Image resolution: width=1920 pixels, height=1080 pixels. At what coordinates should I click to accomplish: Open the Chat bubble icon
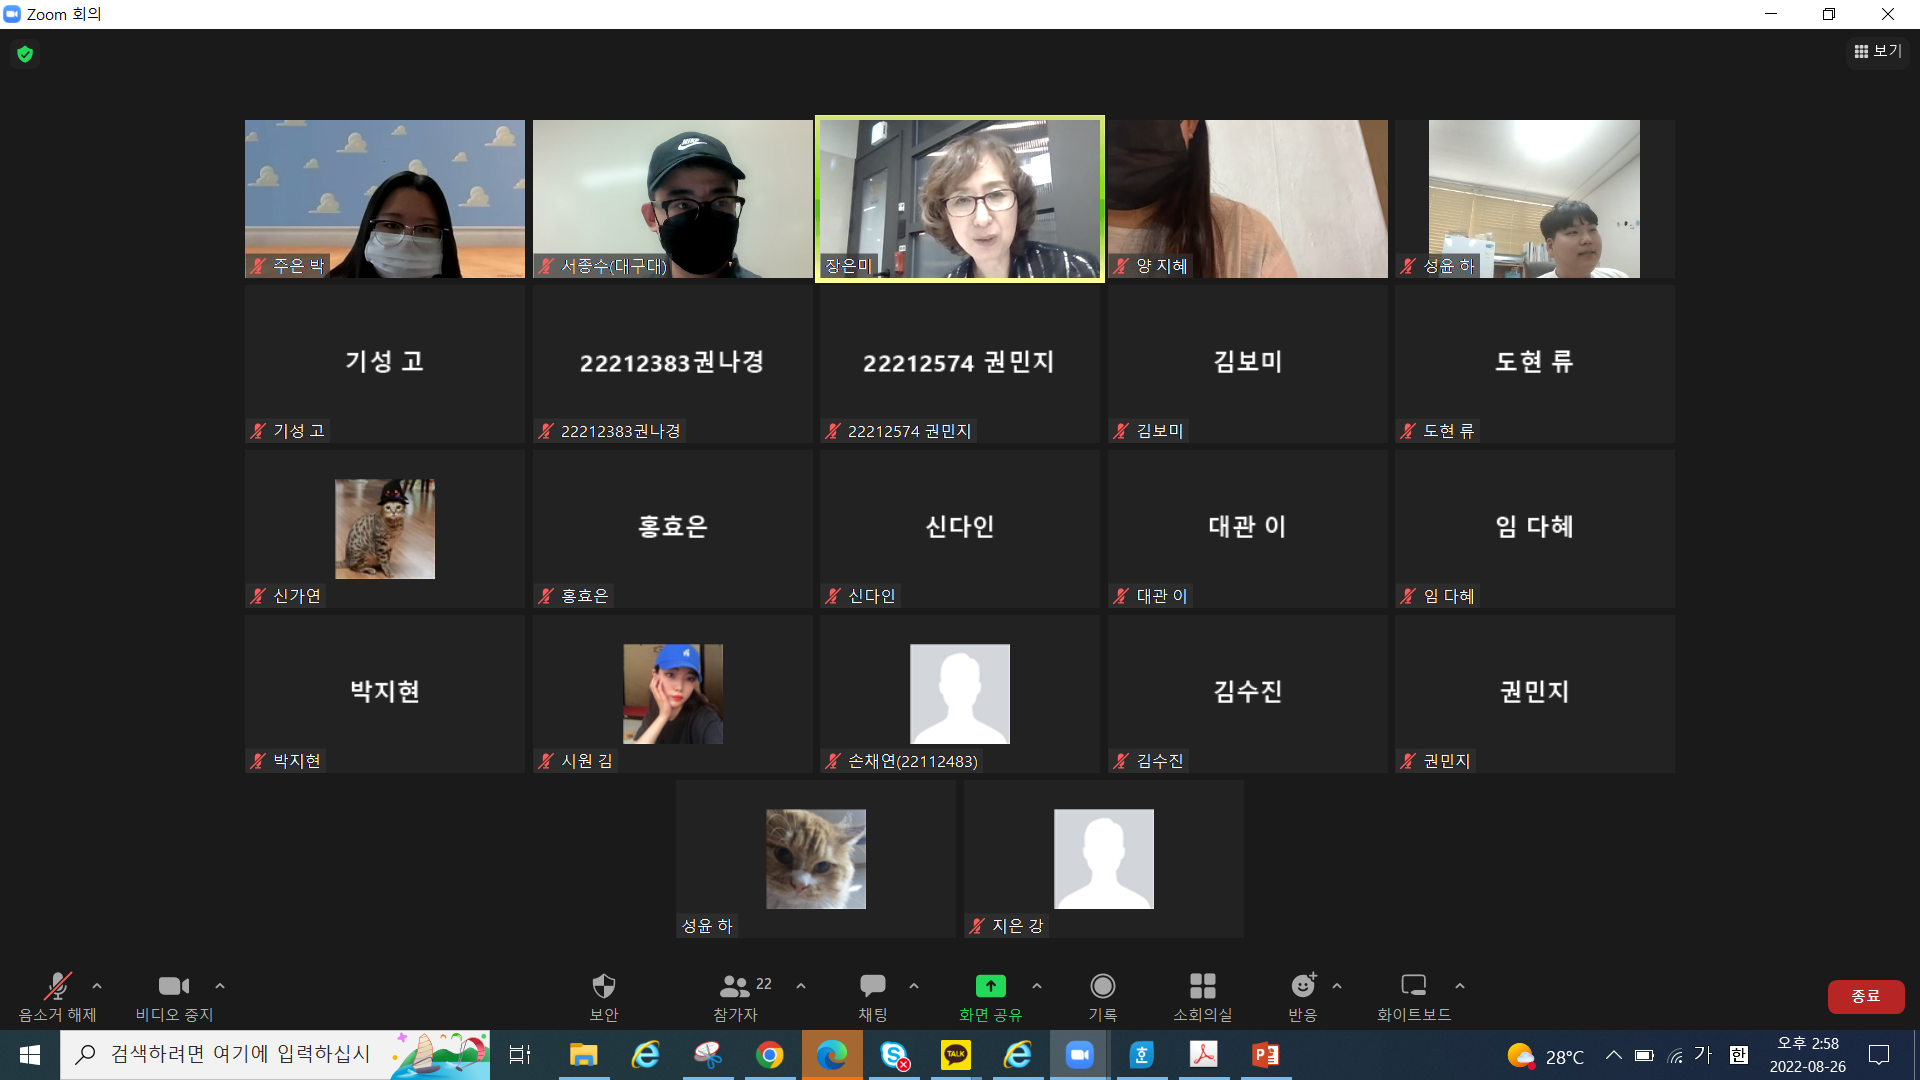[x=872, y=986]
